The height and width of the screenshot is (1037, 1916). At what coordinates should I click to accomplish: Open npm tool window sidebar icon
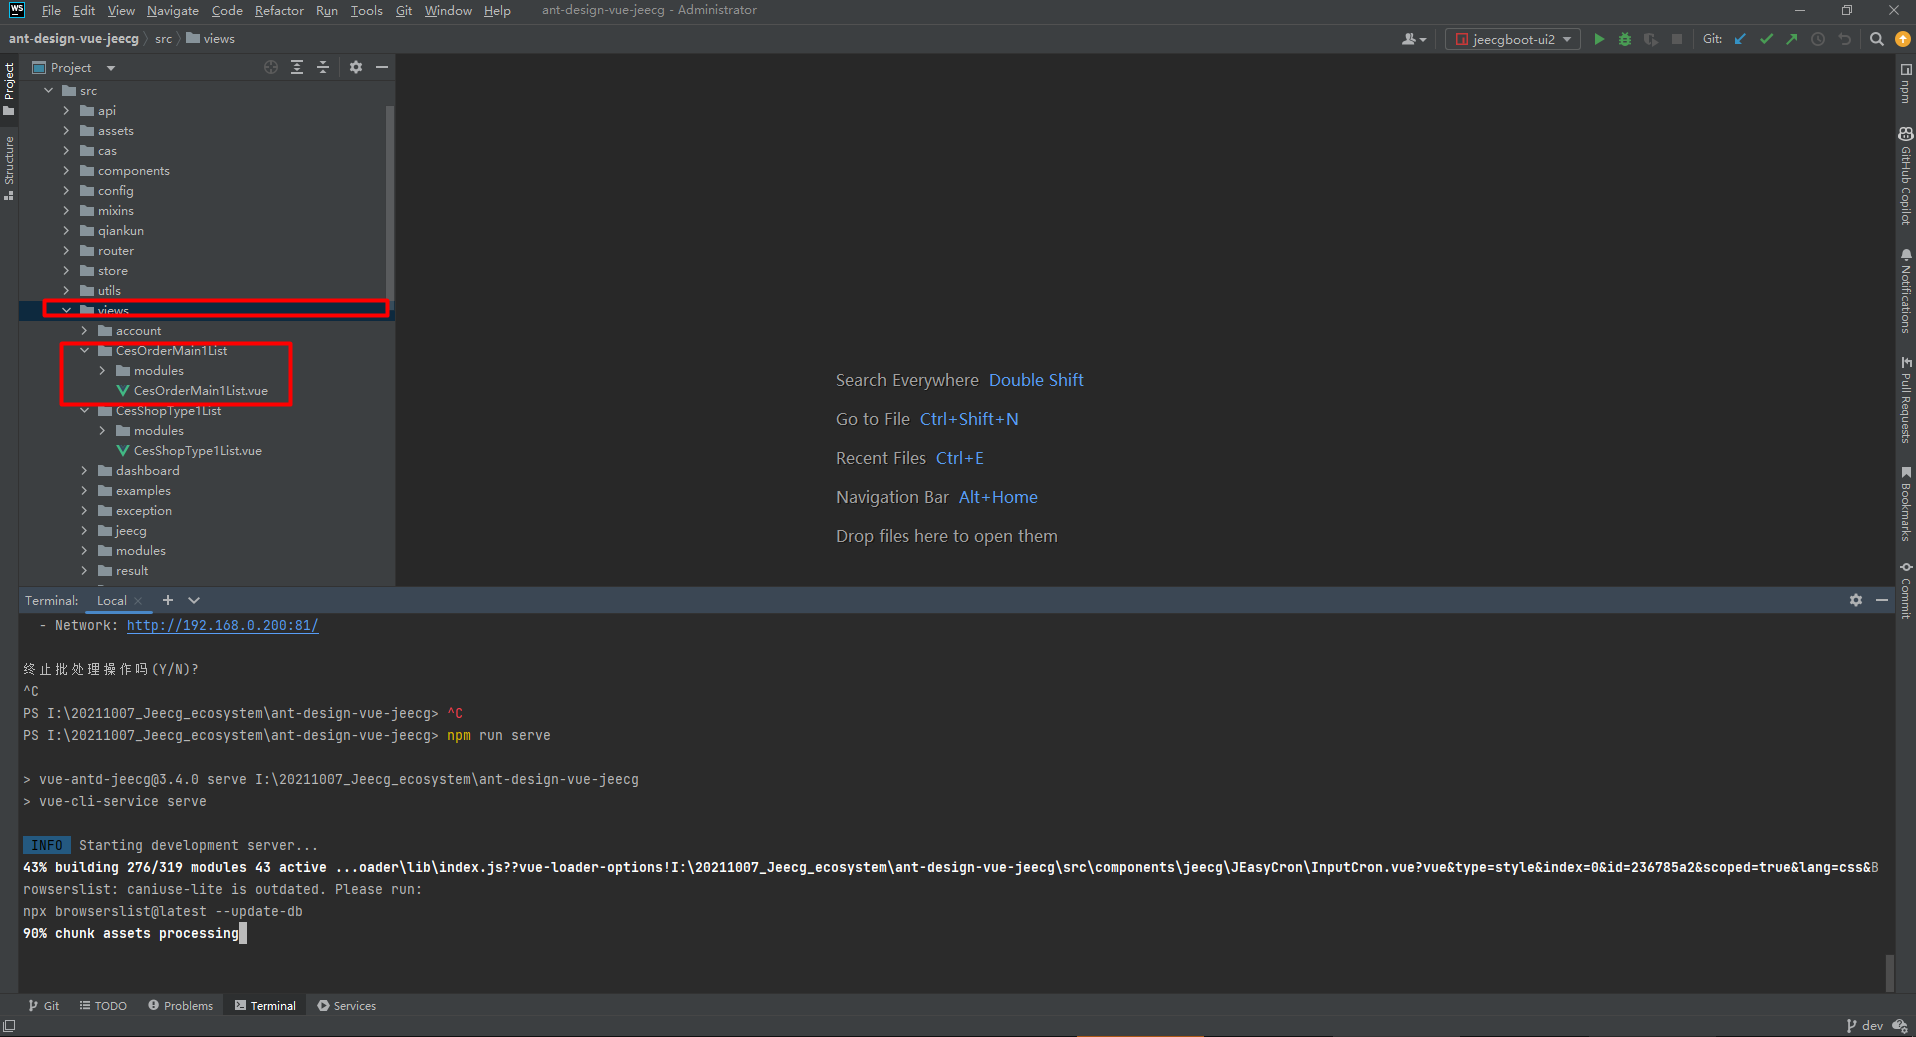[1906, 84]
